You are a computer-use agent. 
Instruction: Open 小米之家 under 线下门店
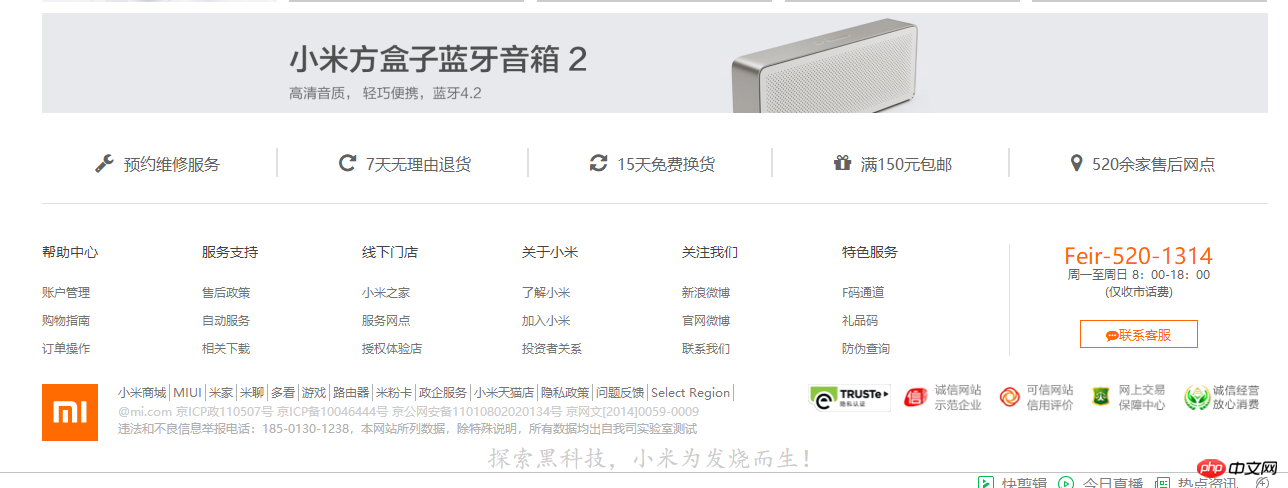pos(386,292)
